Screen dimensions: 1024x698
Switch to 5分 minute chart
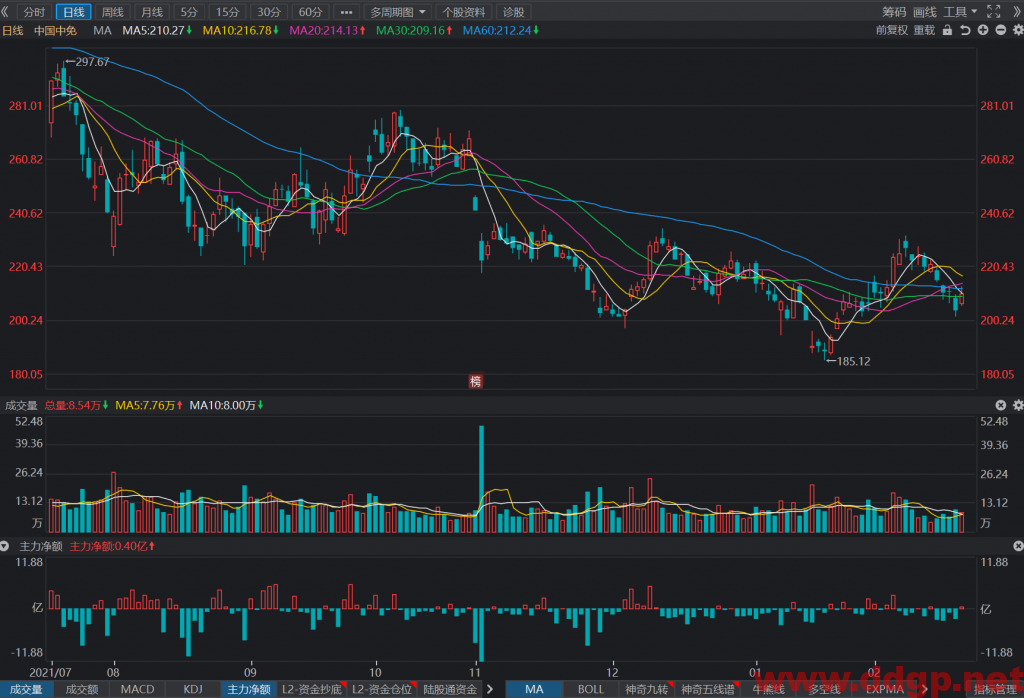[189, 12]
